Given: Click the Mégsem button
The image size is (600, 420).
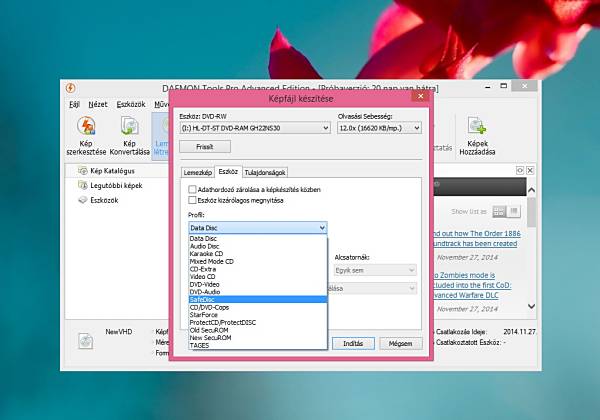Looking at the screenshot, I should pyautogui.click(x=401, y=343).
